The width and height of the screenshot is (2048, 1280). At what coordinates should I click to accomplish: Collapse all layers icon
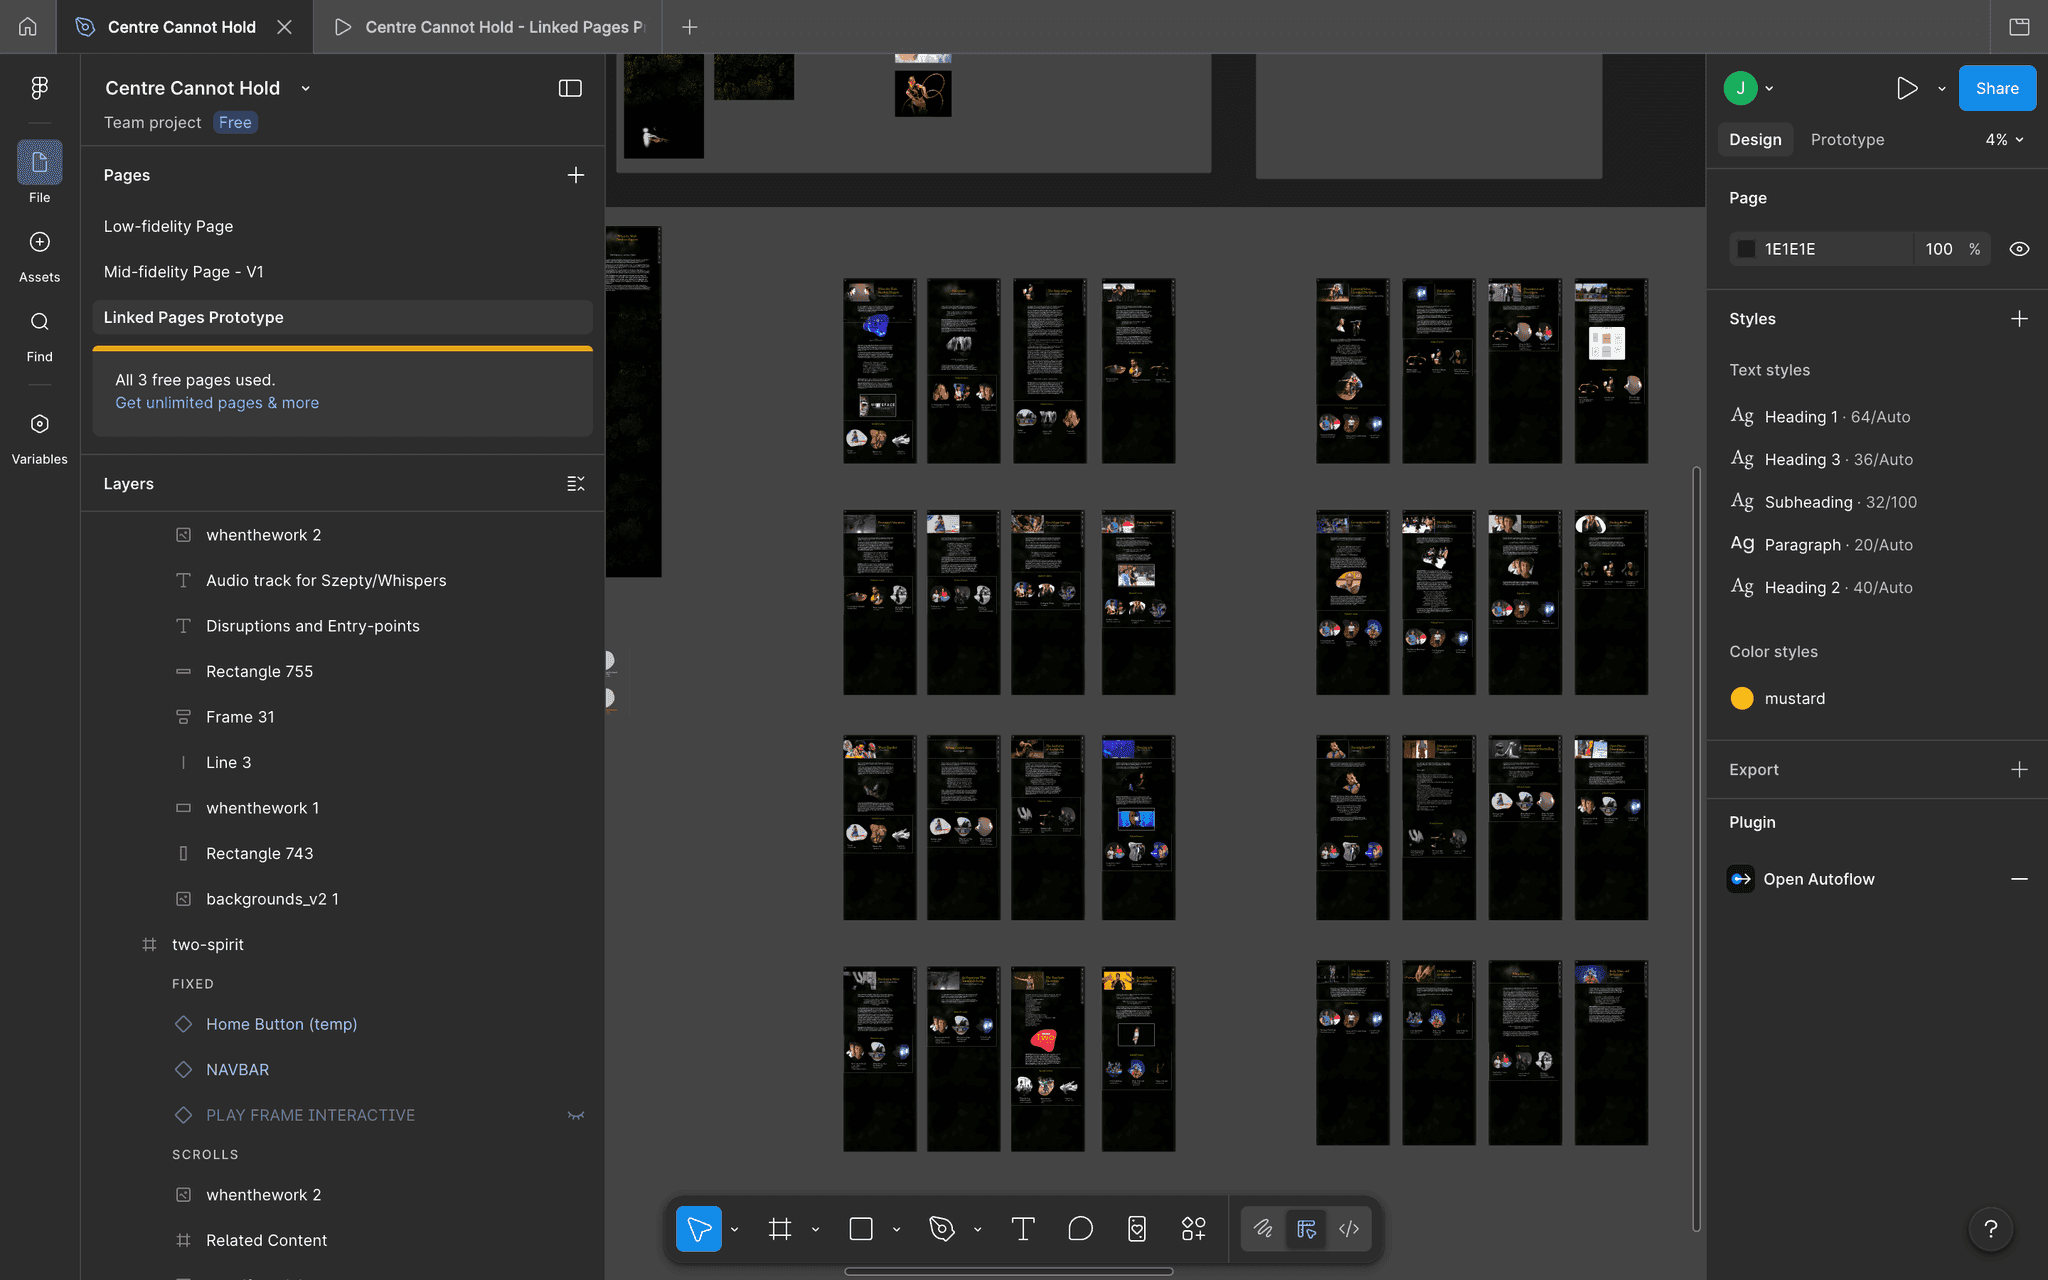[576, 484]
